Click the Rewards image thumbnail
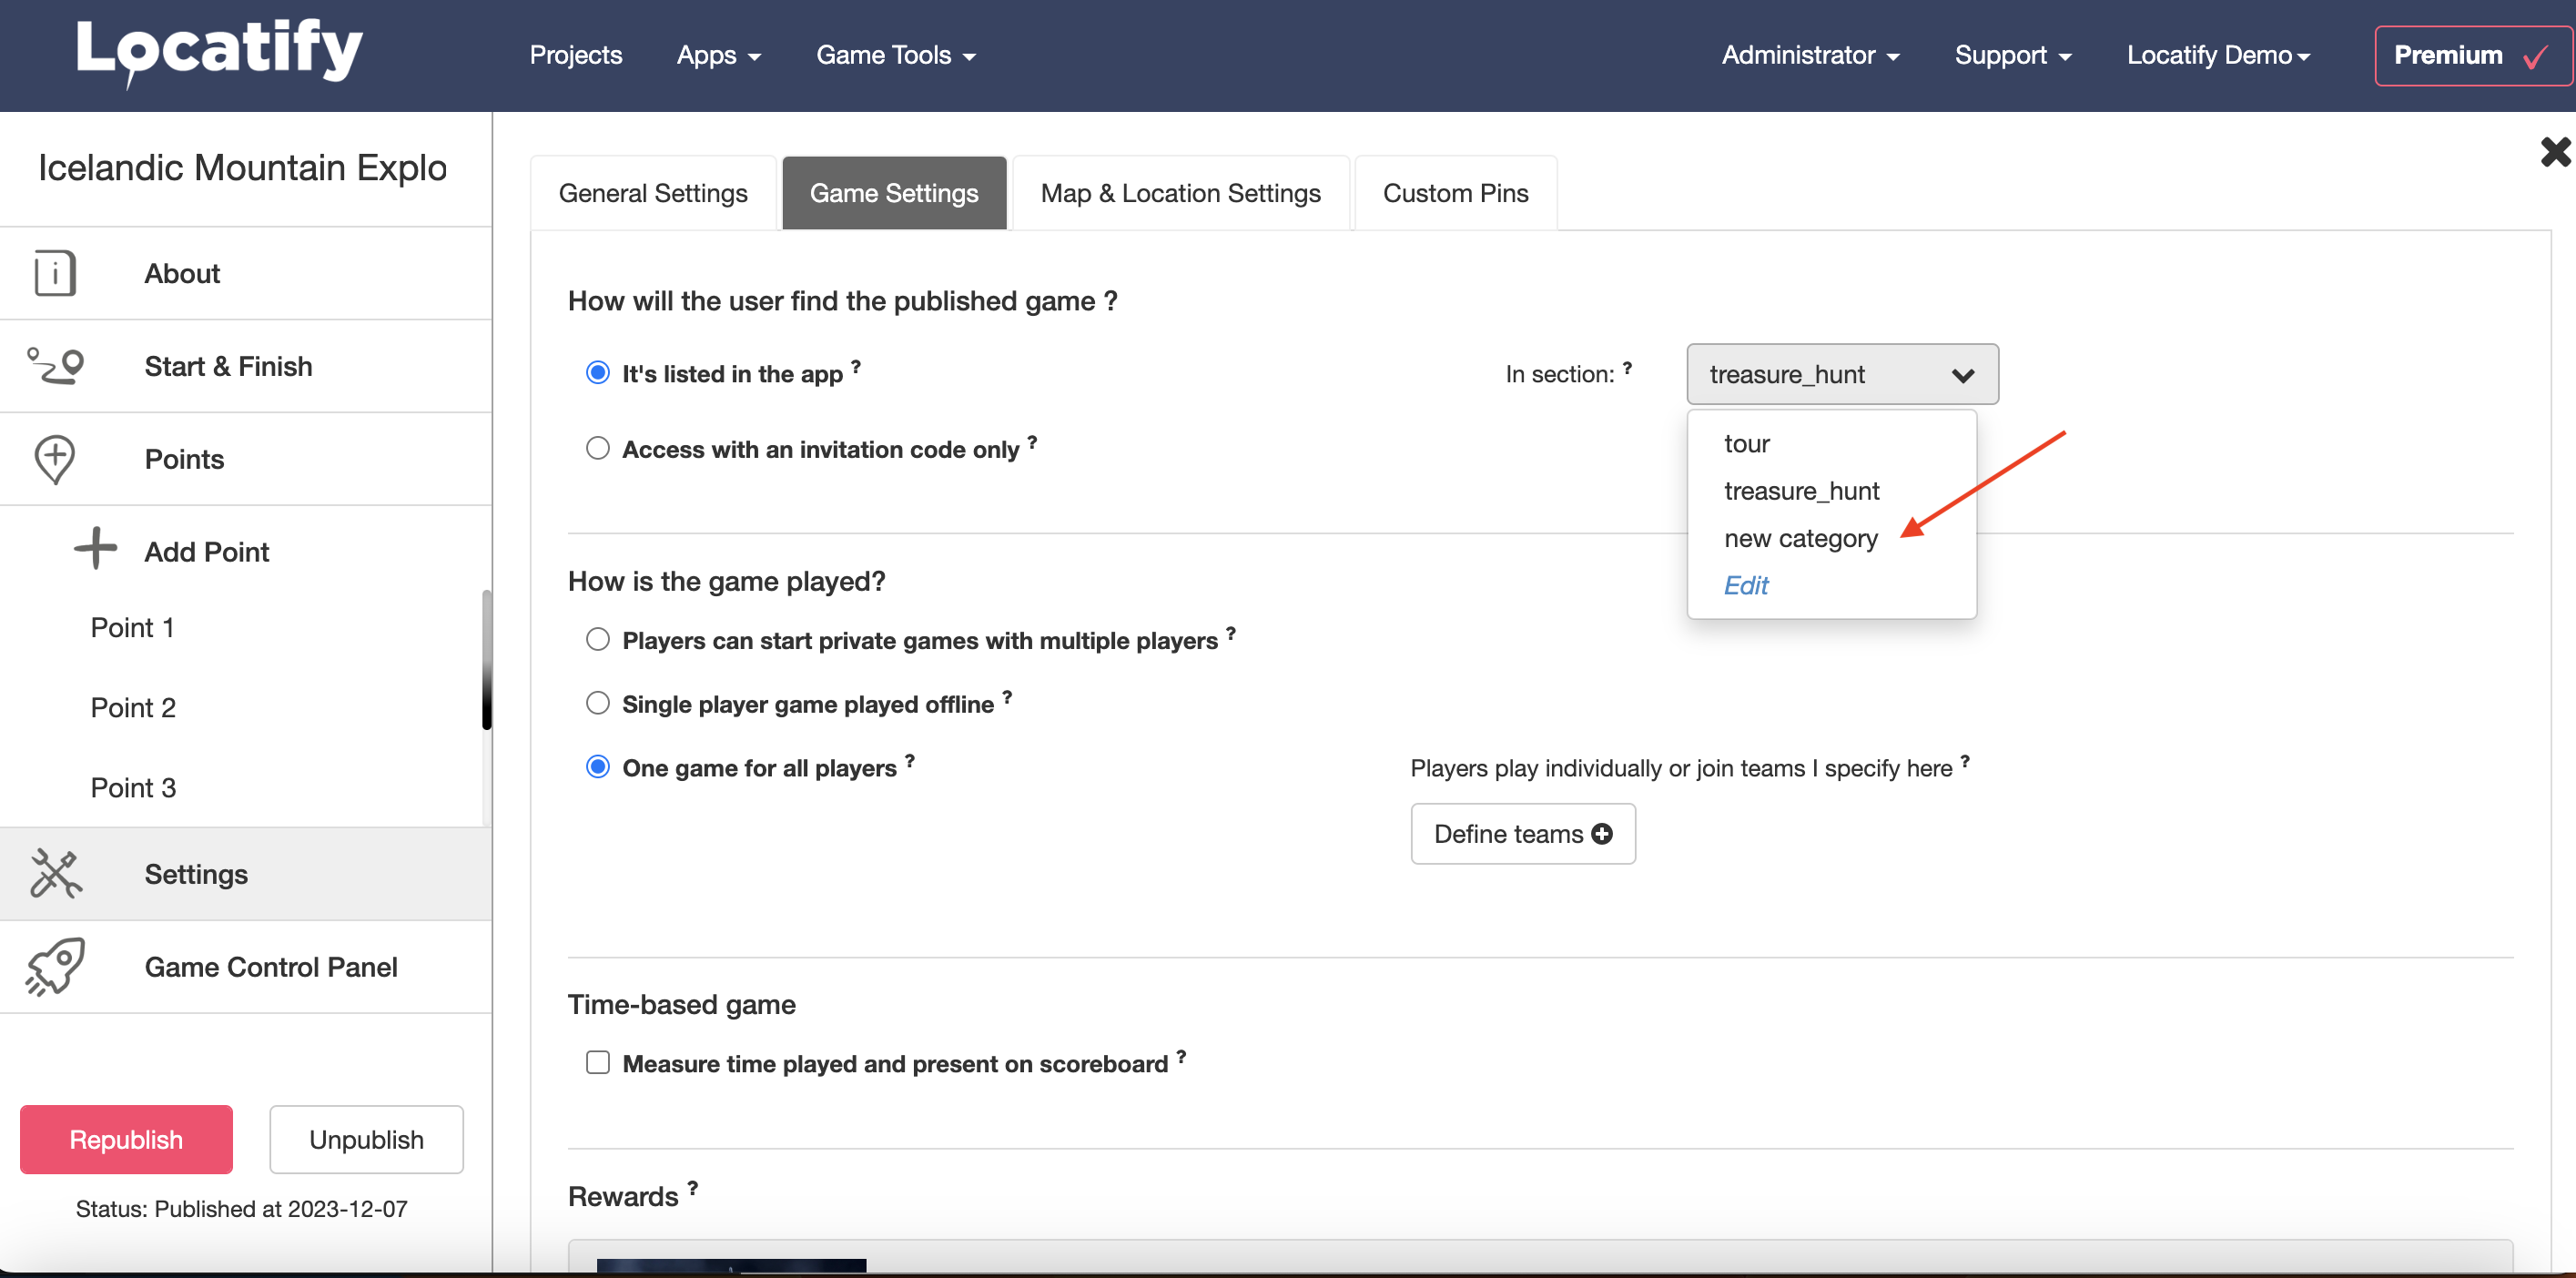 click(x=731, y=1265)
